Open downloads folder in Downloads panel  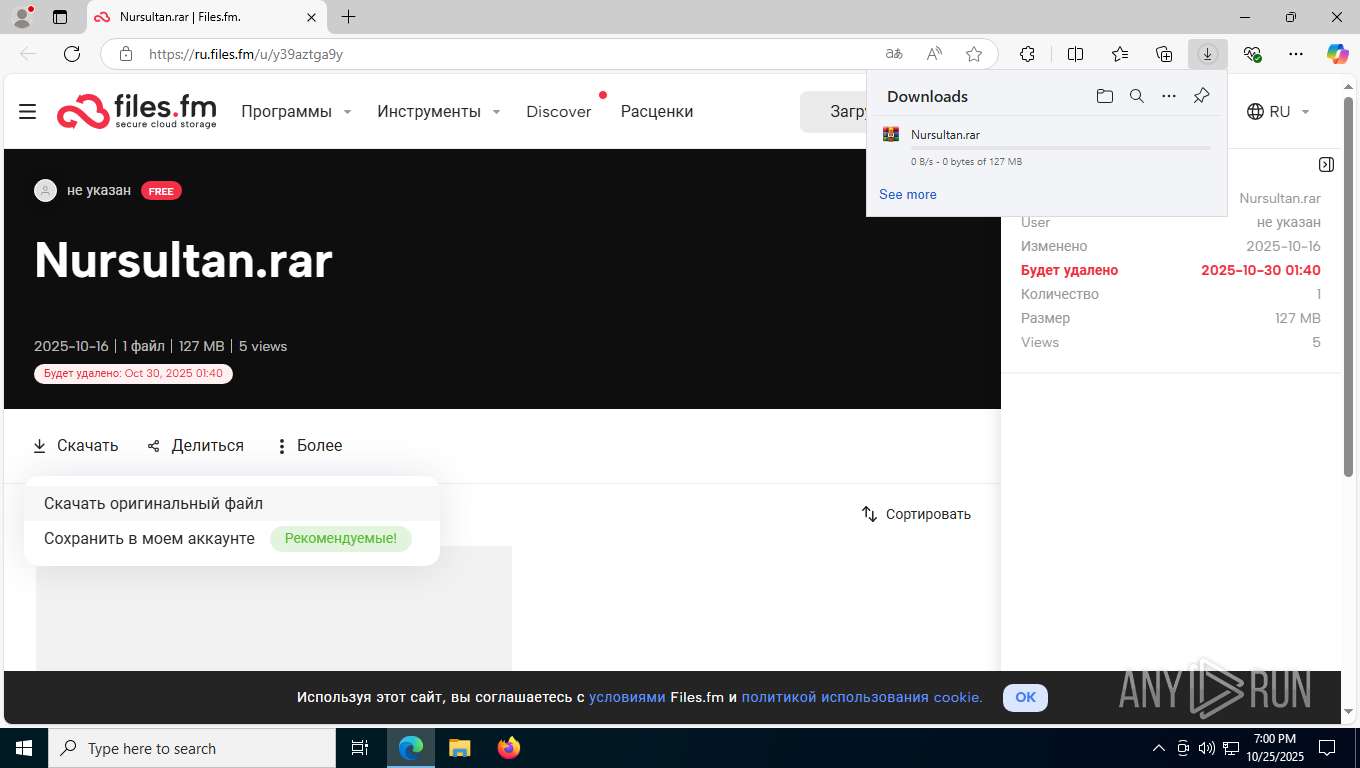[1105, 96]
